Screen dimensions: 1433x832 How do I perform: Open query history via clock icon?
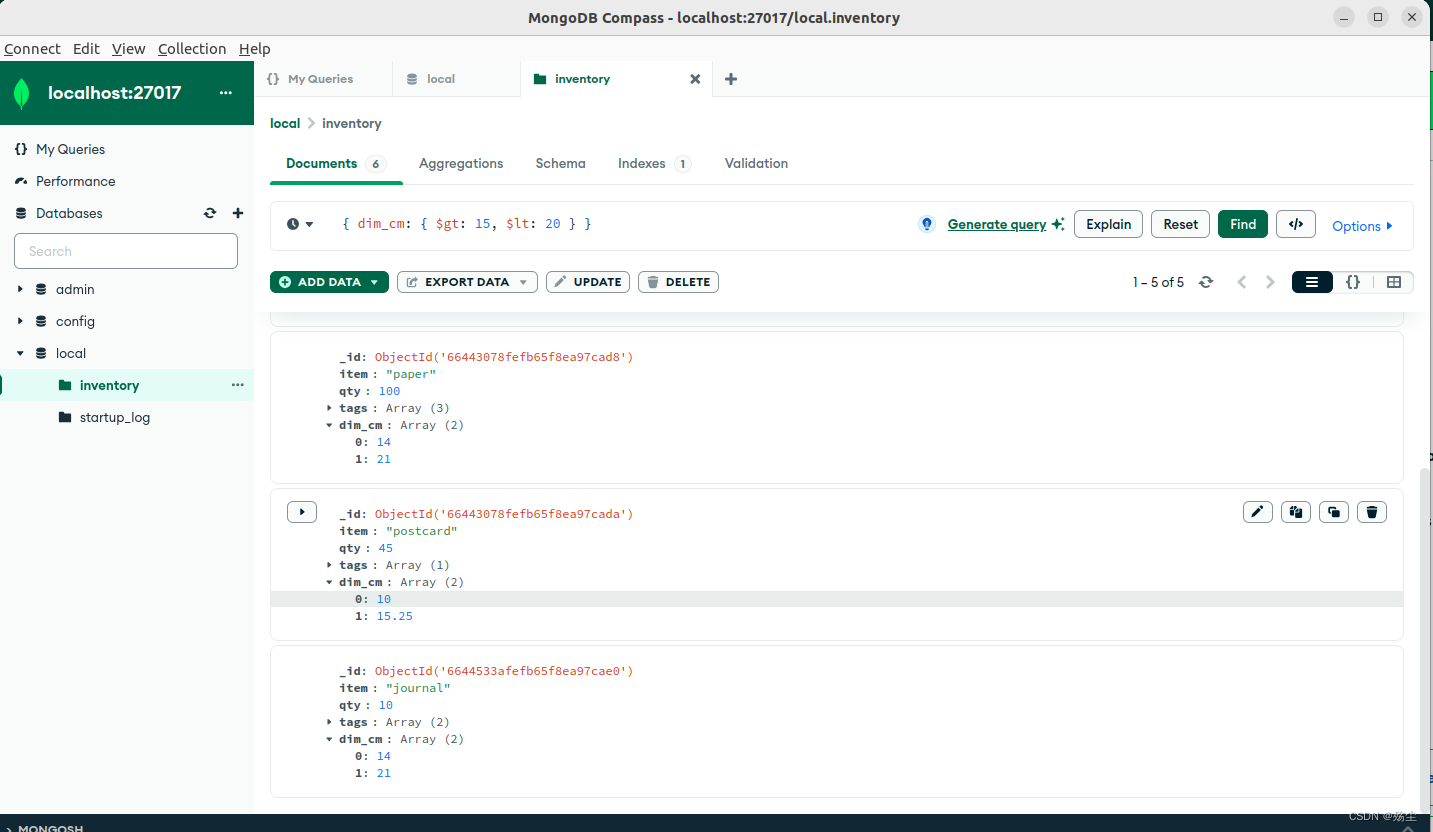click(x=295, y=224)
